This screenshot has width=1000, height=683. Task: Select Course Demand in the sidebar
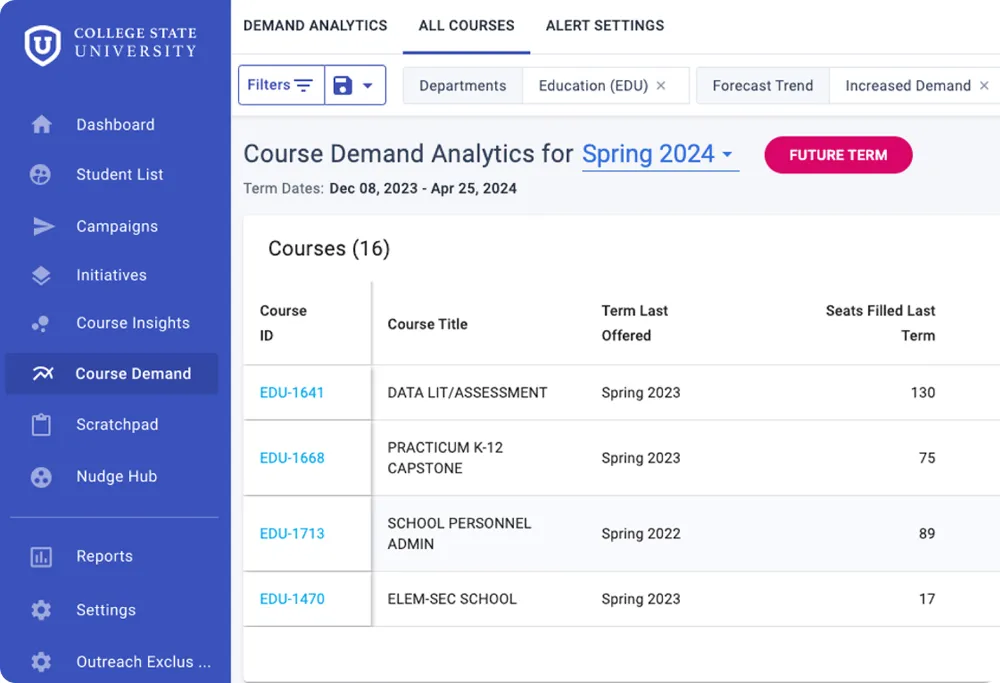[x=112, y=373]
